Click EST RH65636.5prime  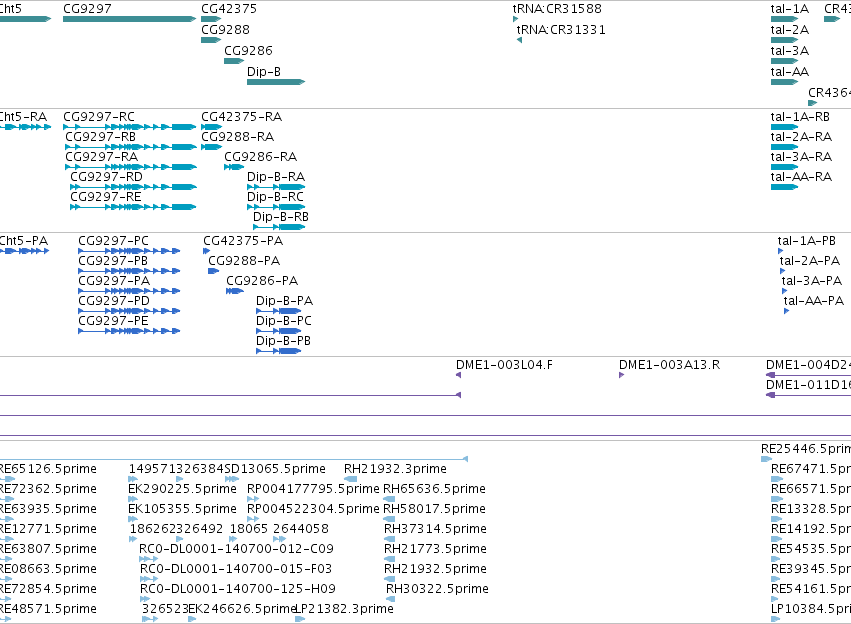(x=389, y=499)
